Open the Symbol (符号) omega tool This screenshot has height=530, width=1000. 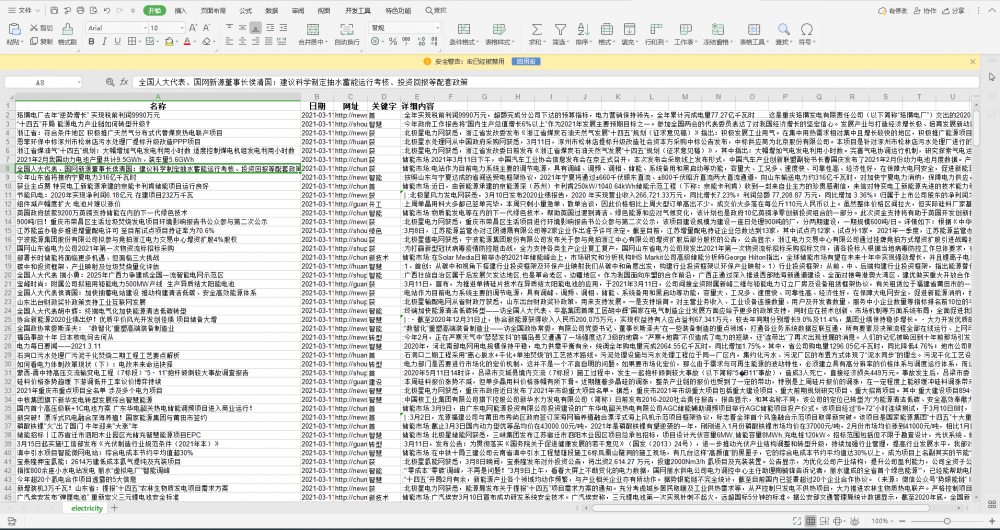[x=806, y=35]
